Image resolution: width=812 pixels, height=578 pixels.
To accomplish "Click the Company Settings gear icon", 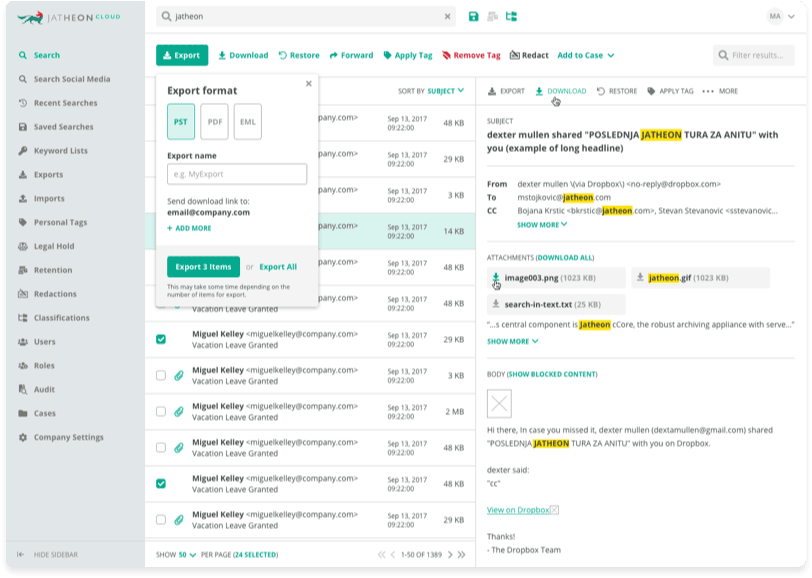I will [x=23, y=437].
